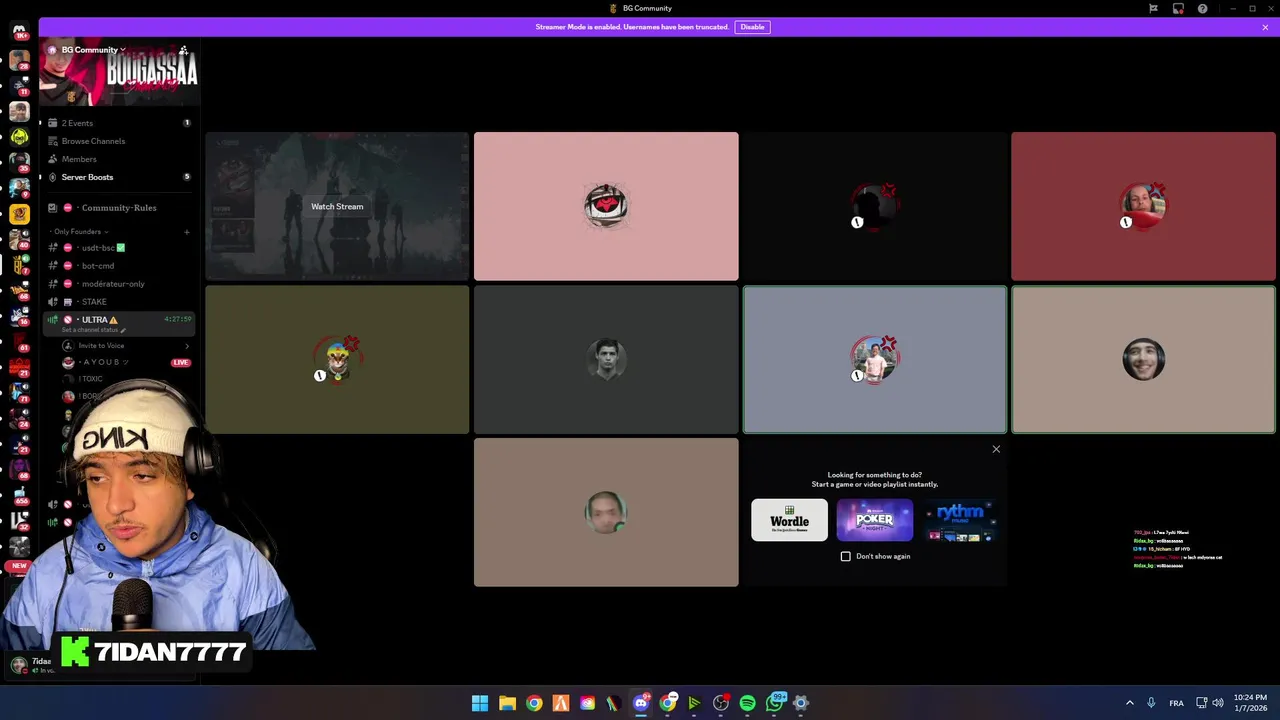This screenshot has height=720, width=1280.
Task: Open Discord direct messages home icon
Action: pyautogui.click(x=19, y=32)
